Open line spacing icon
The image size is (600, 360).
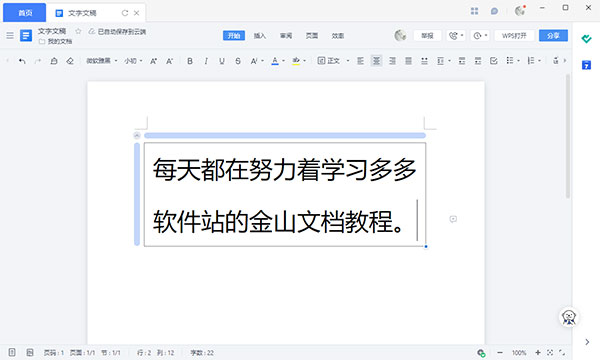440,61
